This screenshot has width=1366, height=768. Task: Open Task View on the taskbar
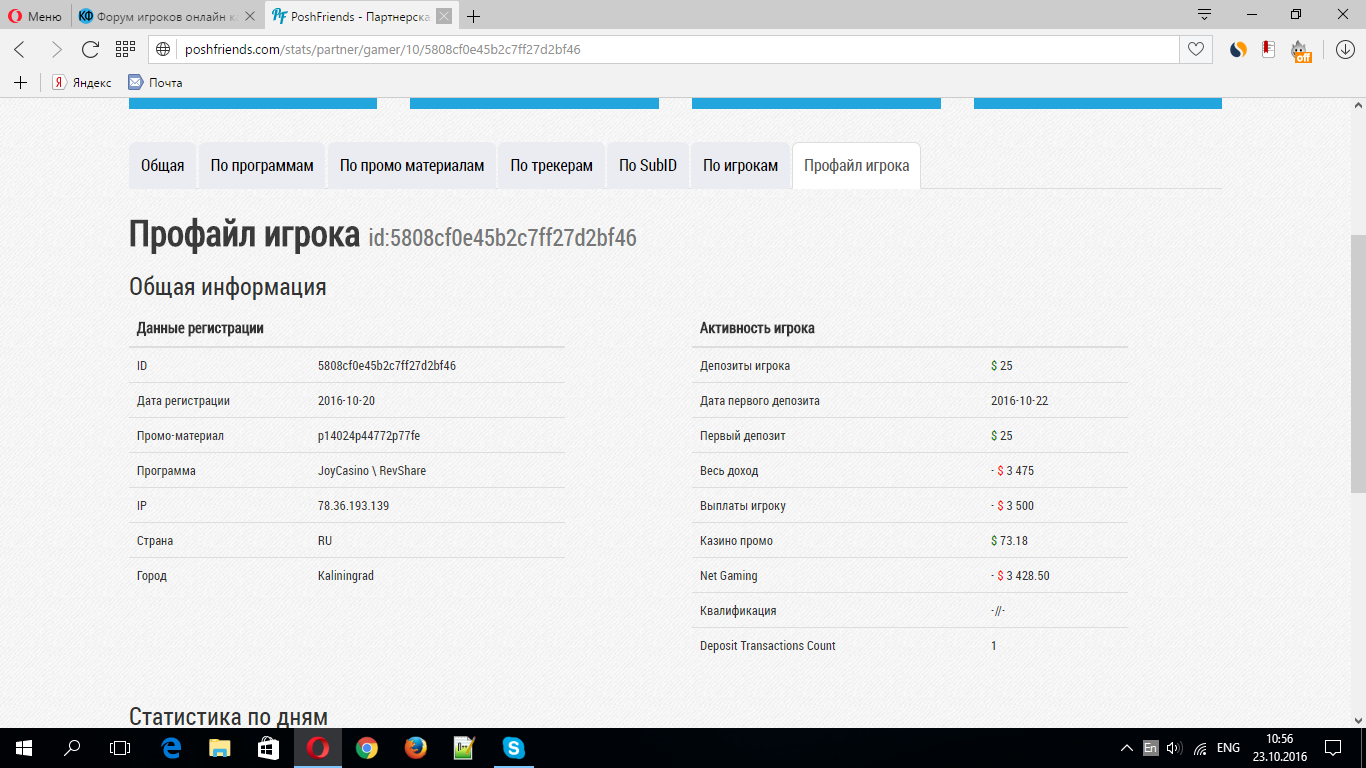(x=120, y=747)
